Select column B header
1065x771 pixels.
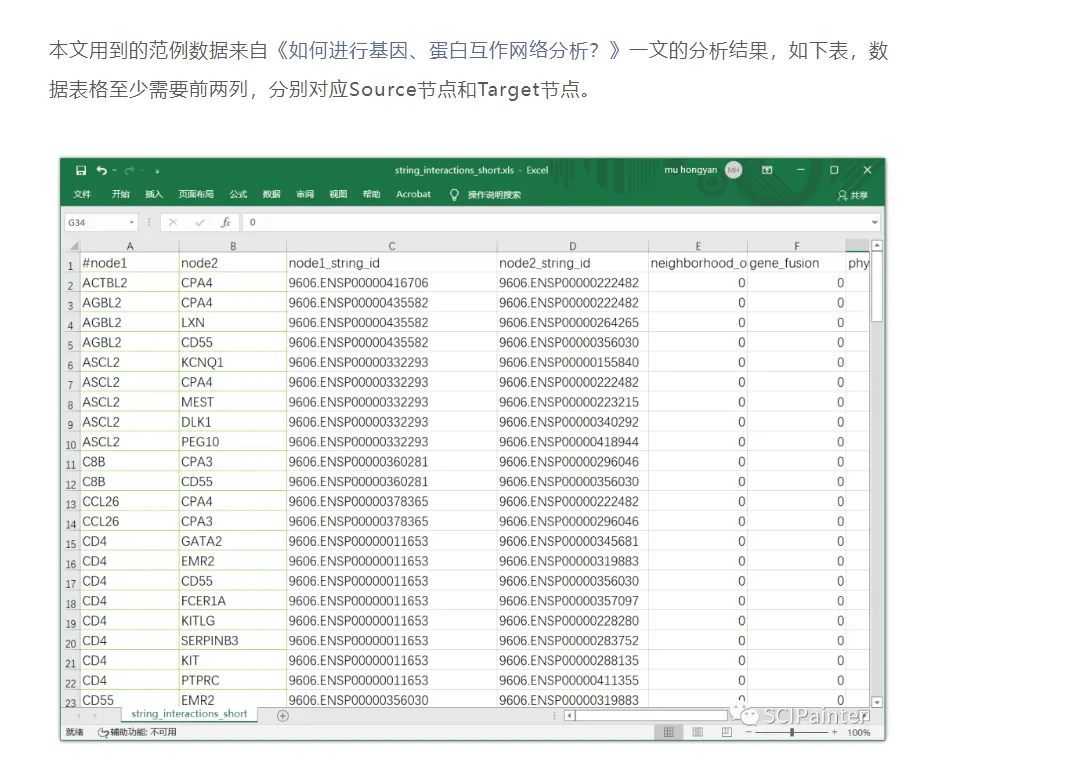coord(233,246)
